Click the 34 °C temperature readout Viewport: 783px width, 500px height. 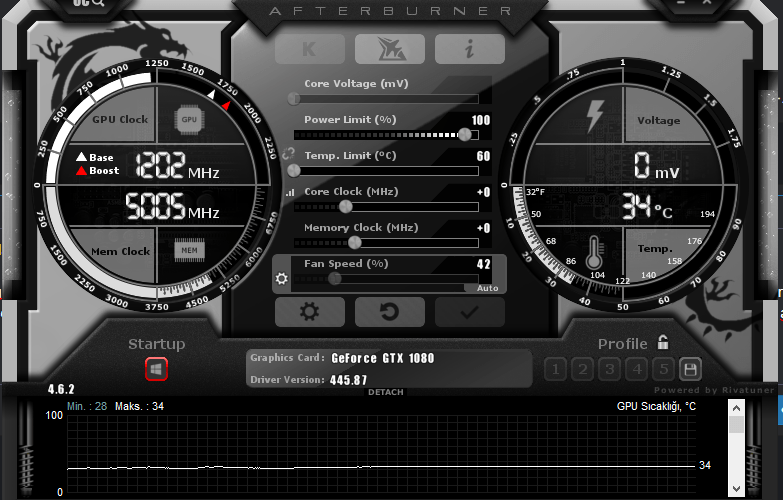648,207
